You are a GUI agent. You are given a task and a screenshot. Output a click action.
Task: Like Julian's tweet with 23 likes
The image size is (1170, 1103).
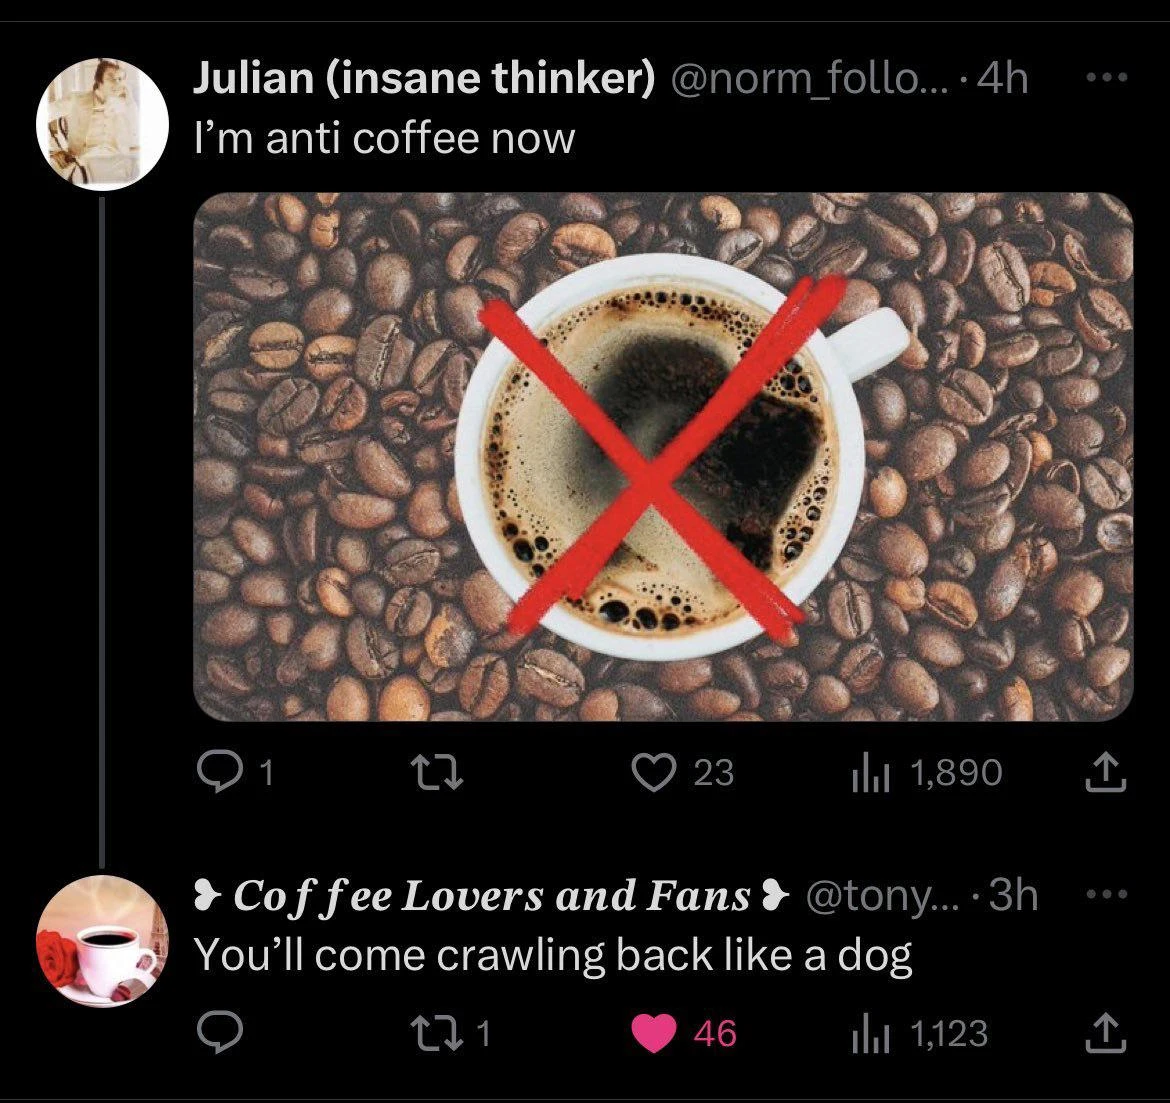click(656, 772)
